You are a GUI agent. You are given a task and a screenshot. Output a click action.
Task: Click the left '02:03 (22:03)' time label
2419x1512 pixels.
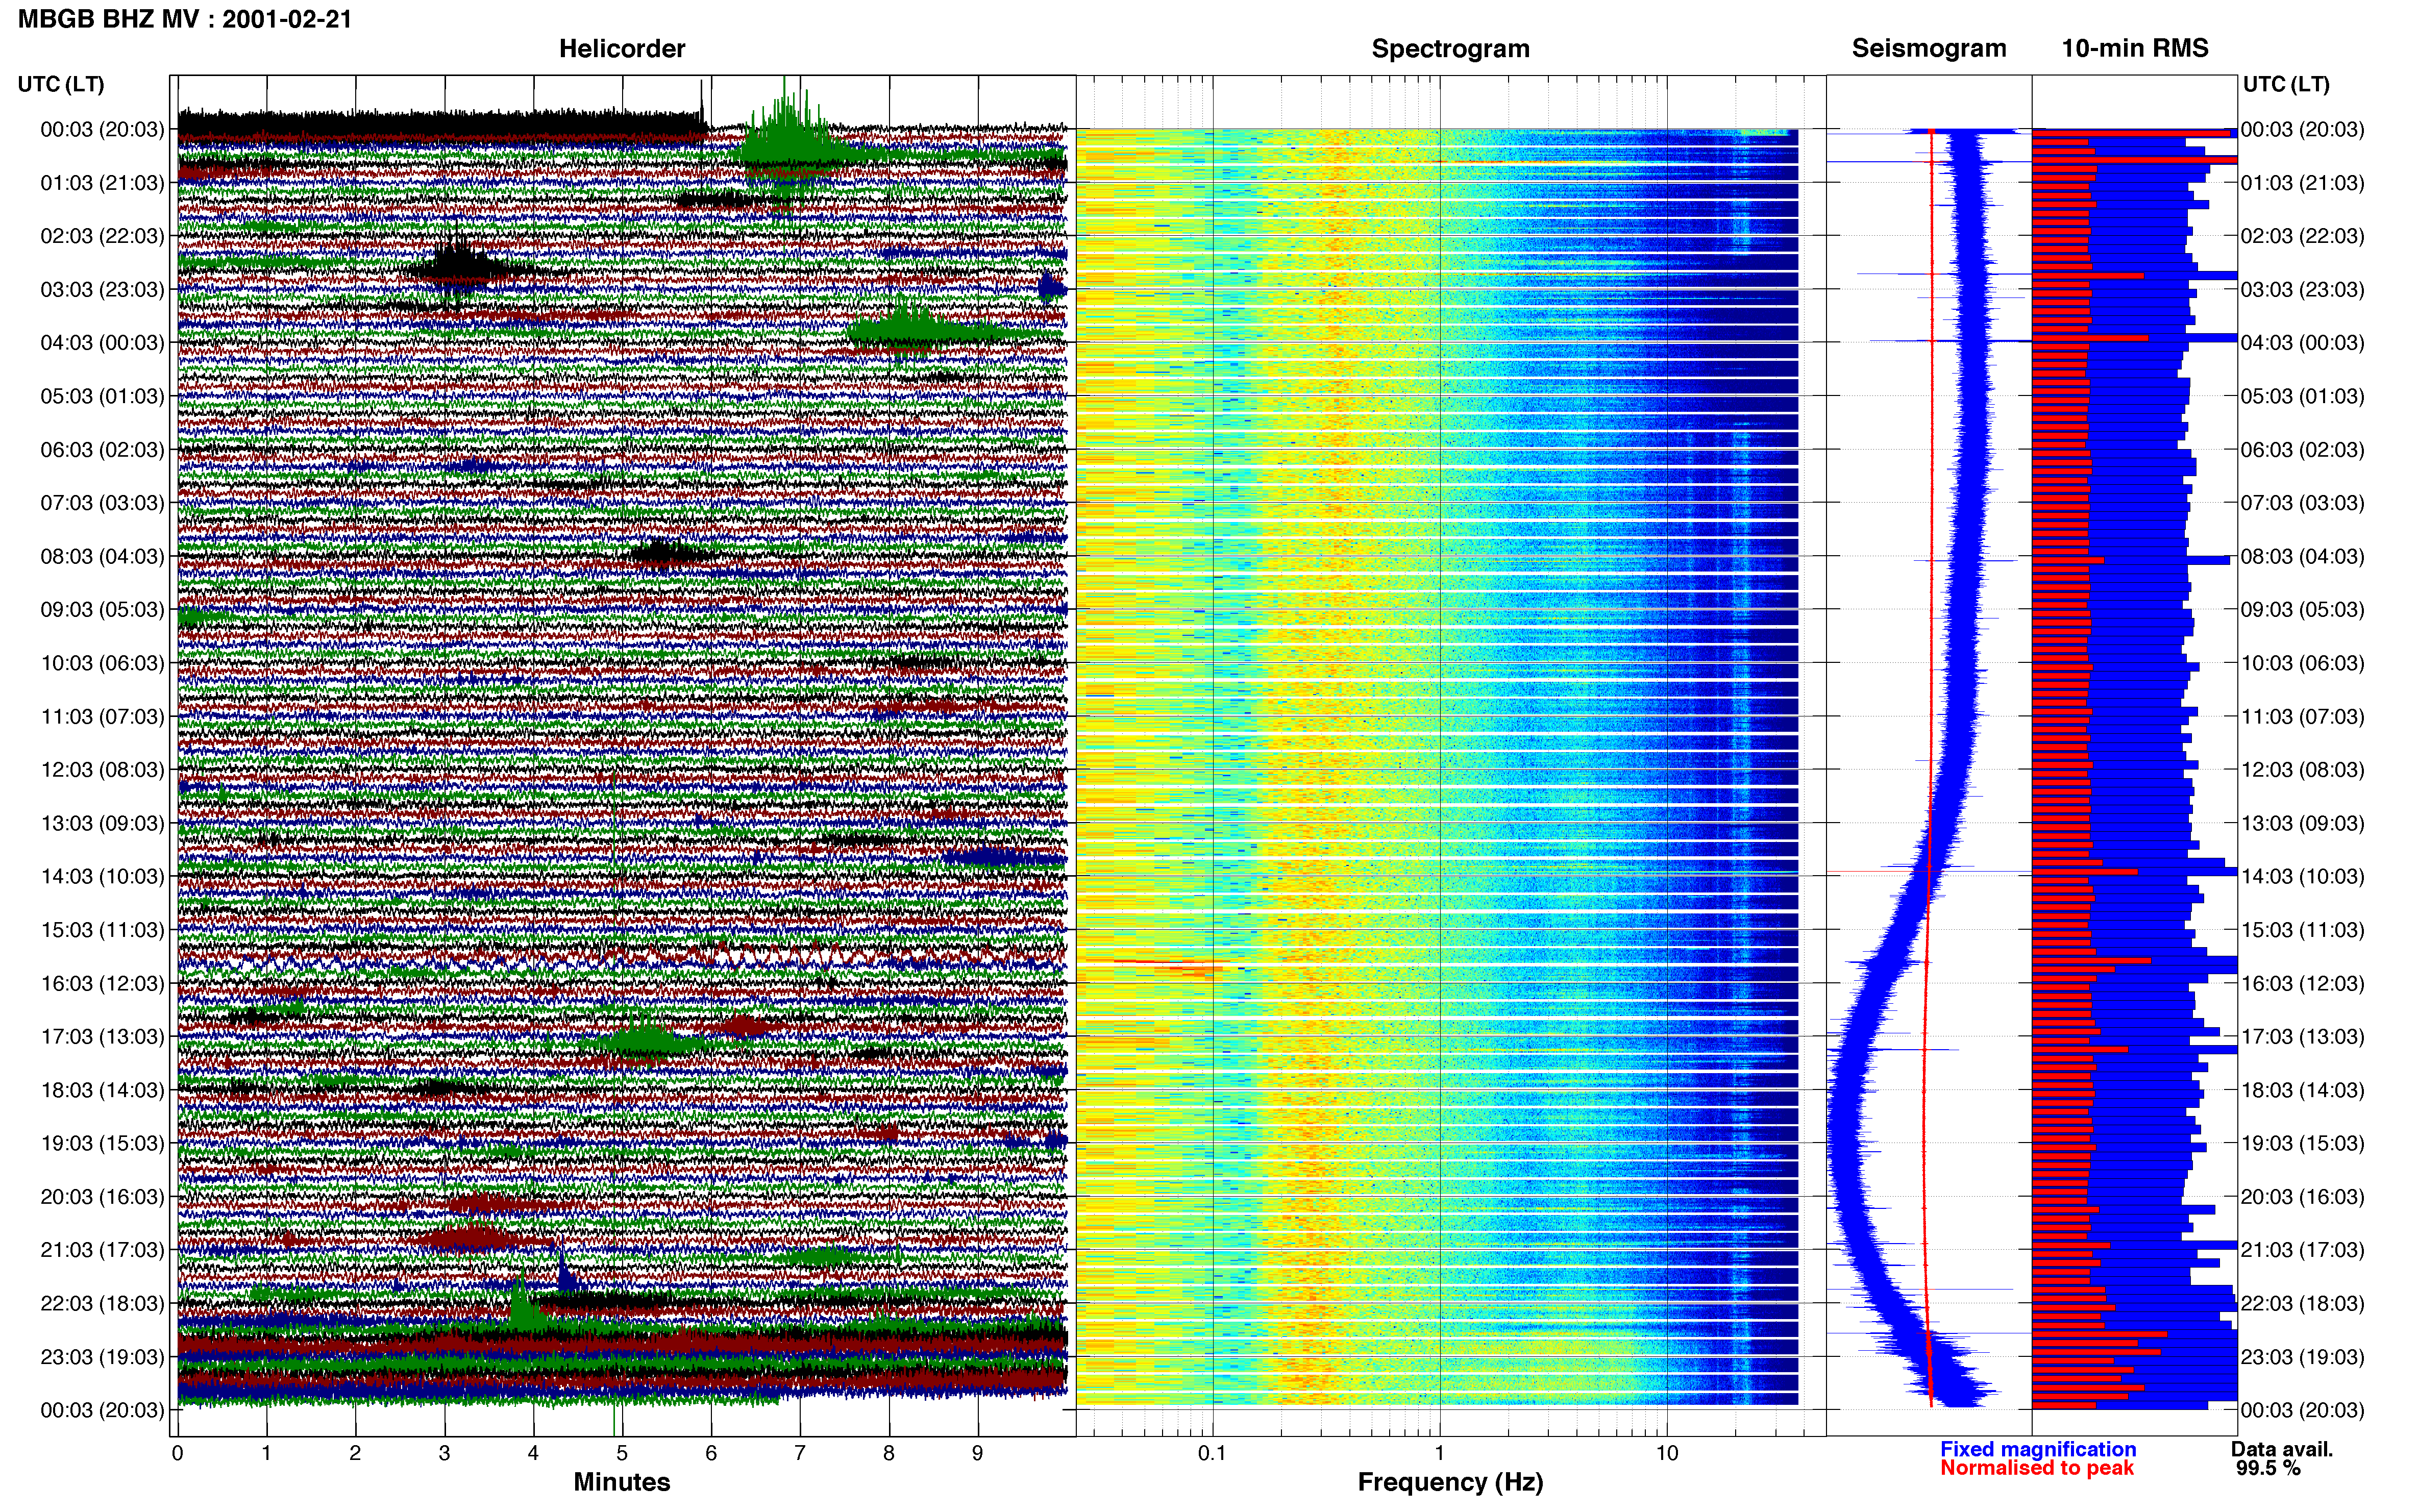[102, 236]
